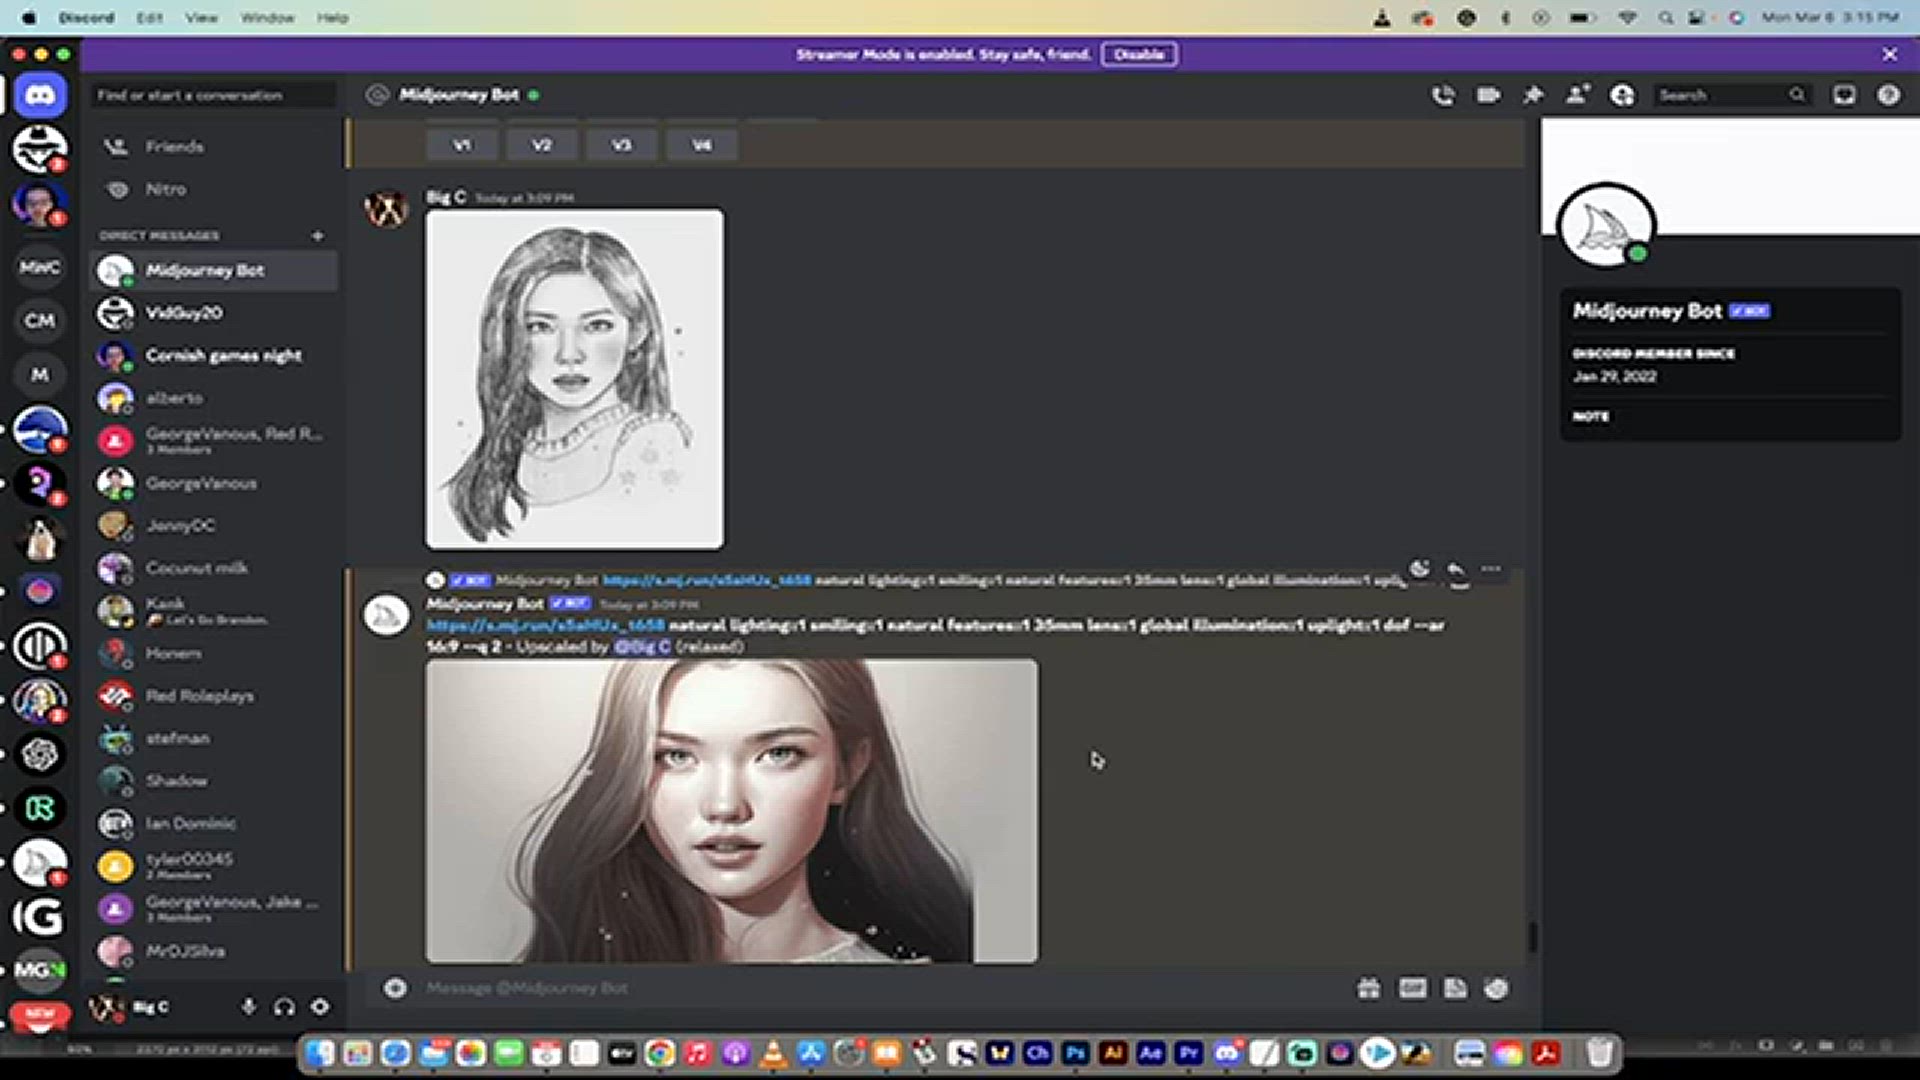Open user settings gear near Big C
The height and width of the screenshot is (1080, 1920).
point(320,1007)
